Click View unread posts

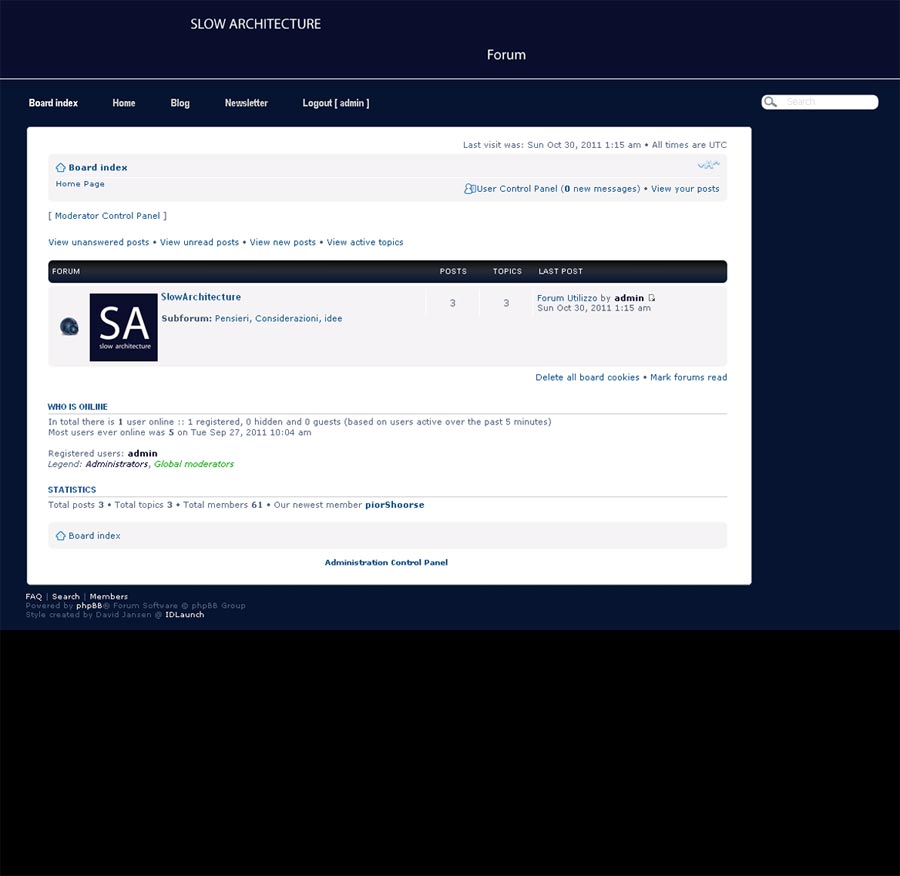[x=199, y=242]
